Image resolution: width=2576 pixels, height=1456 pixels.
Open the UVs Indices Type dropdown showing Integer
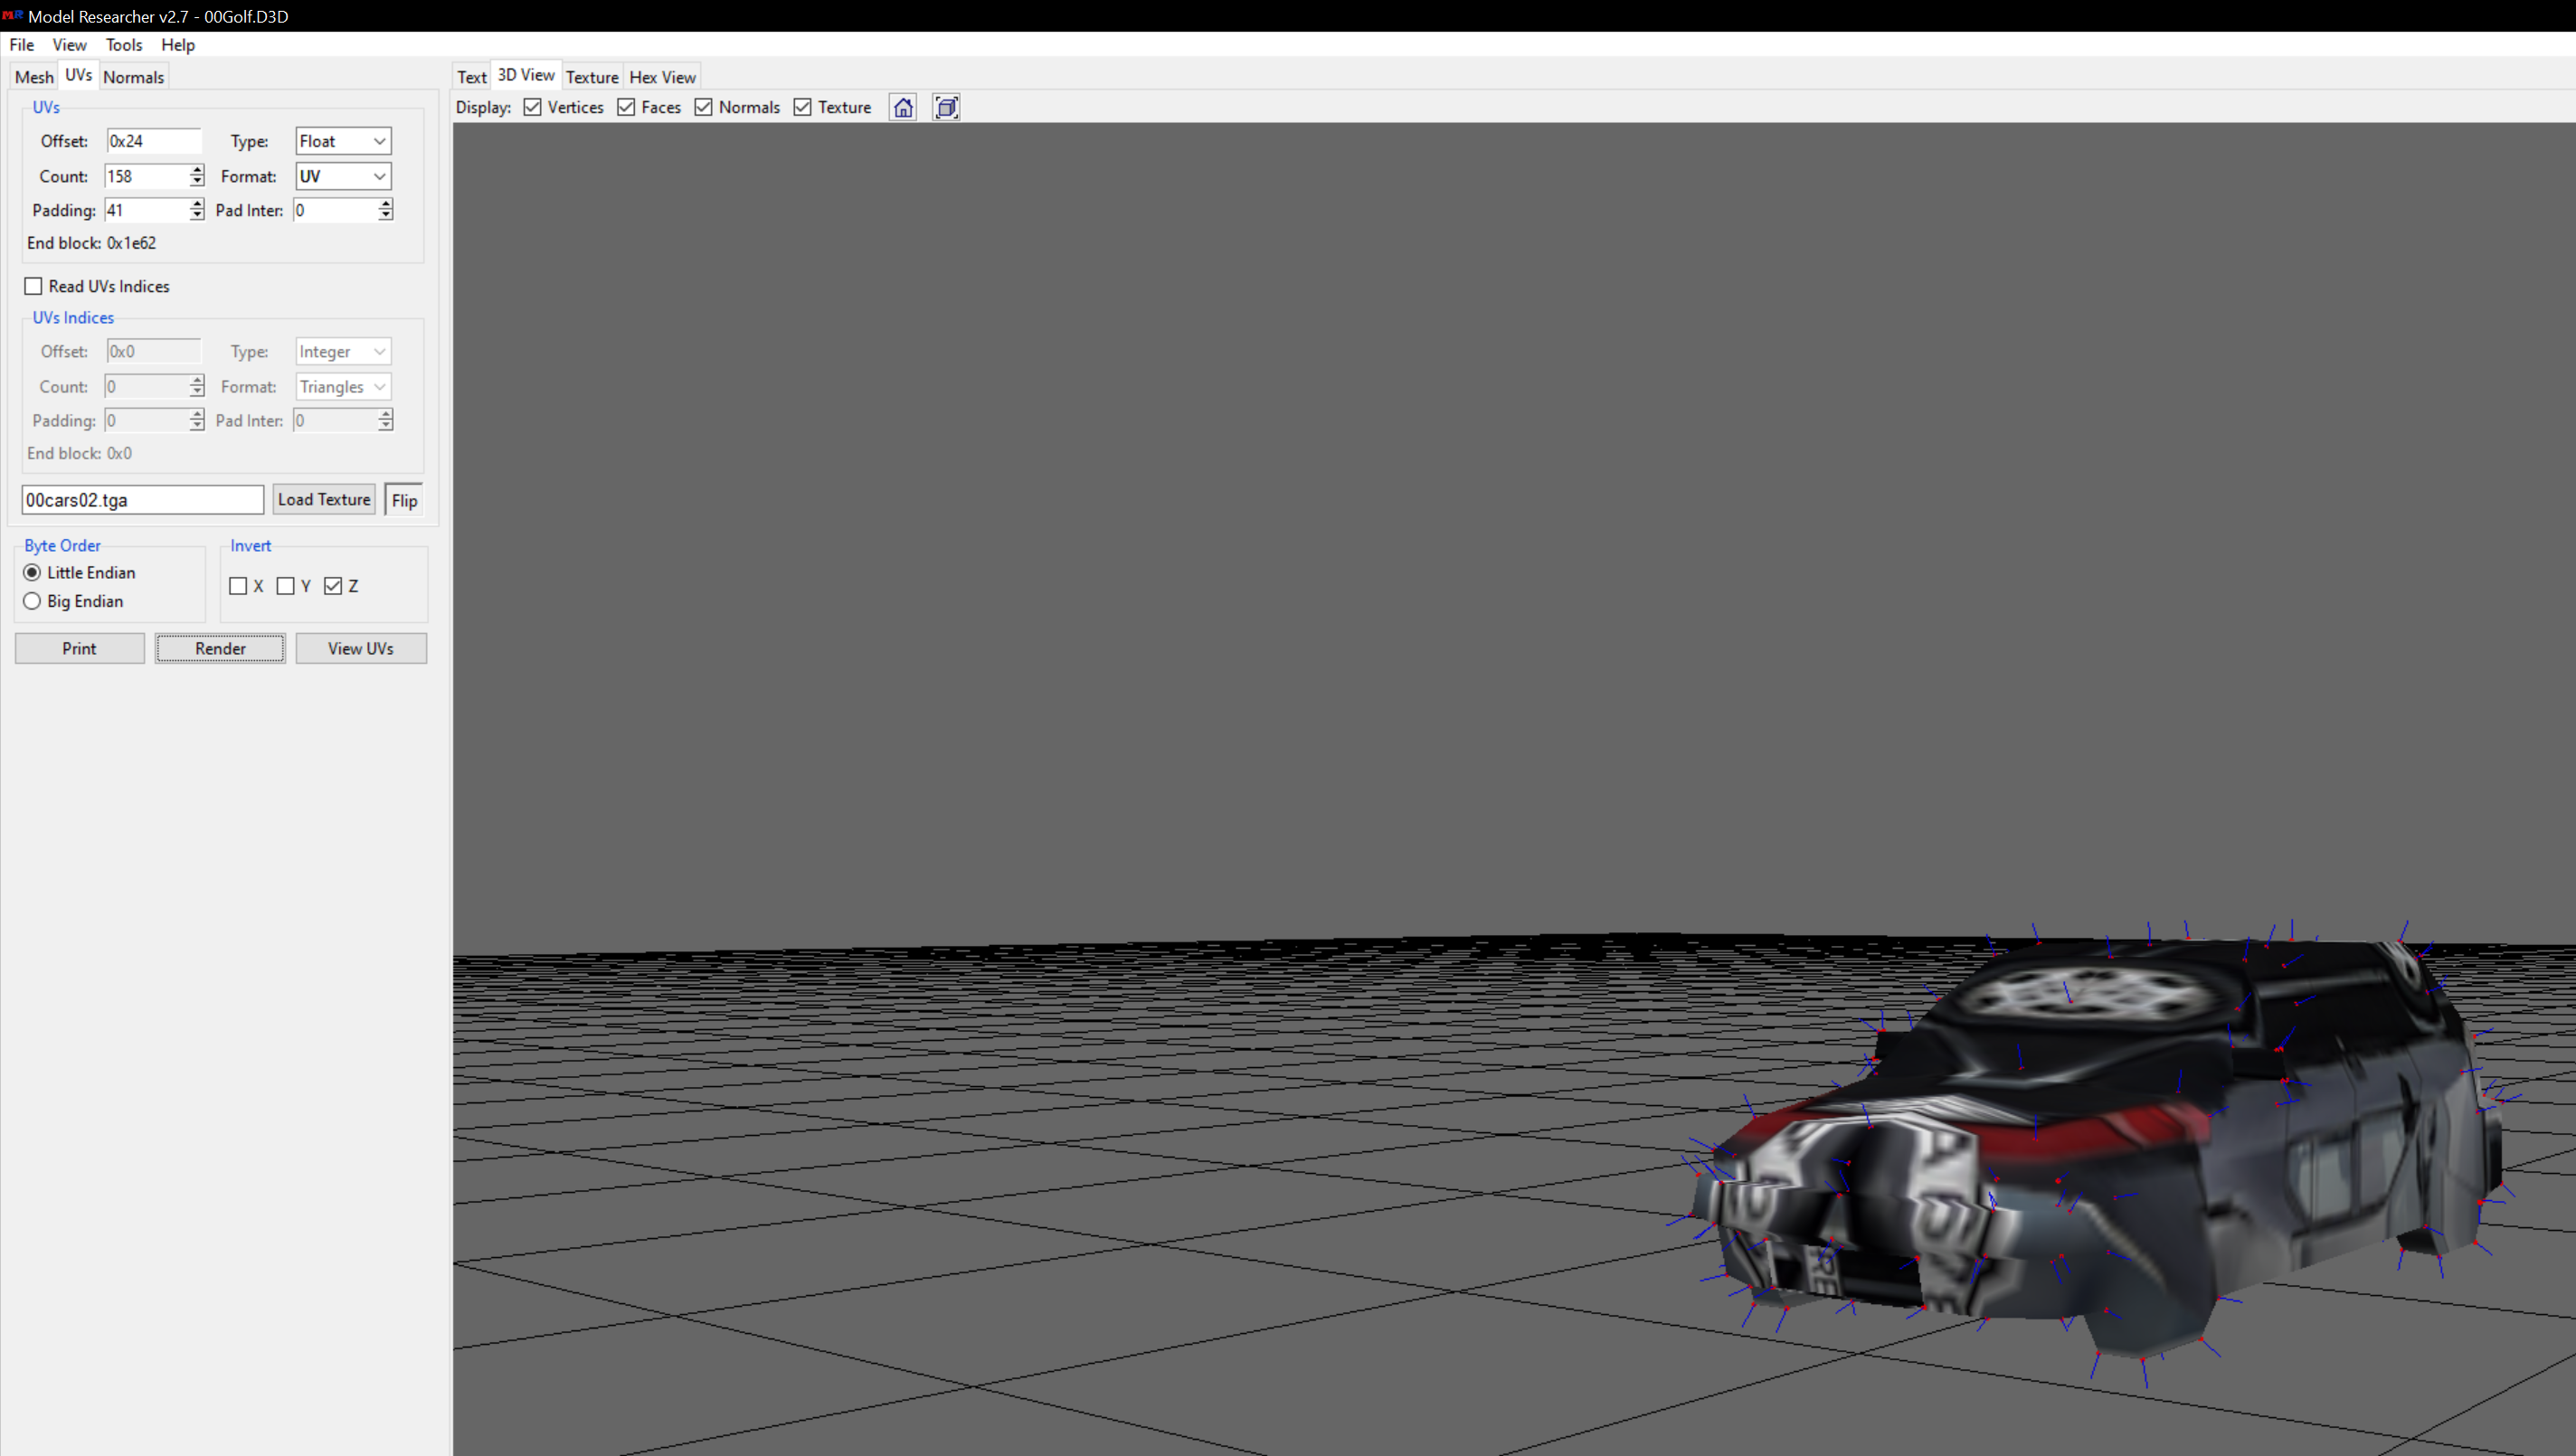343,351
